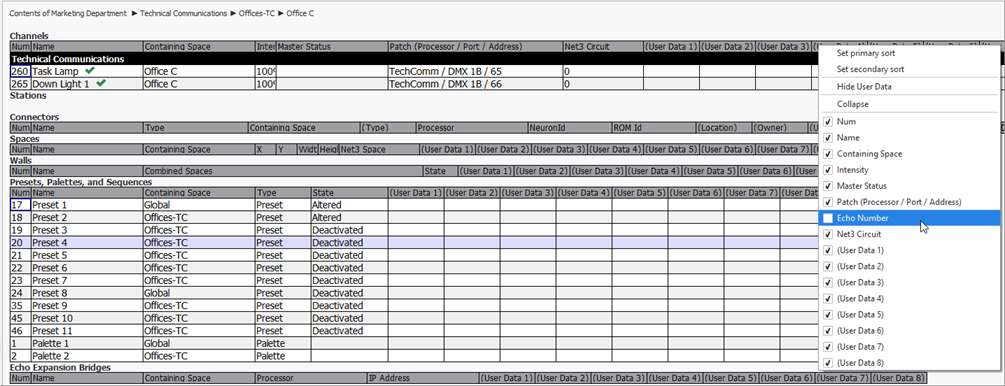Uncheck (User Data 7) in the context menu
1005x386 pixels.
click(828, 346)
